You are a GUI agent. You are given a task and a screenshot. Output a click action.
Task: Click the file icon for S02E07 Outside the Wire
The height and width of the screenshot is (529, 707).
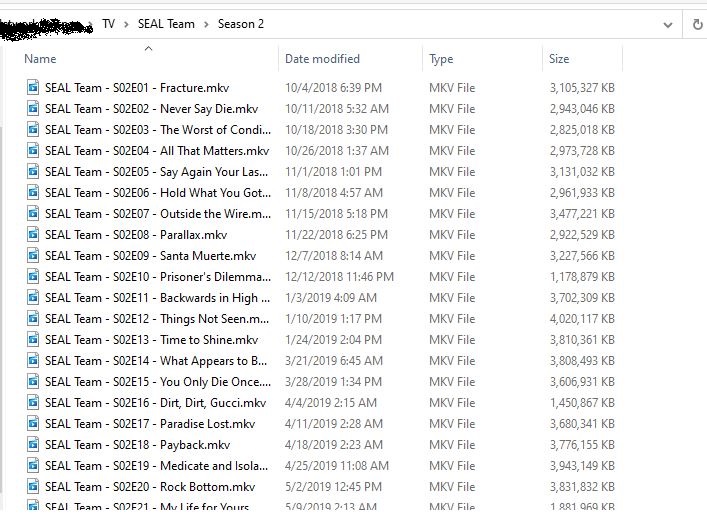(33, 213)
